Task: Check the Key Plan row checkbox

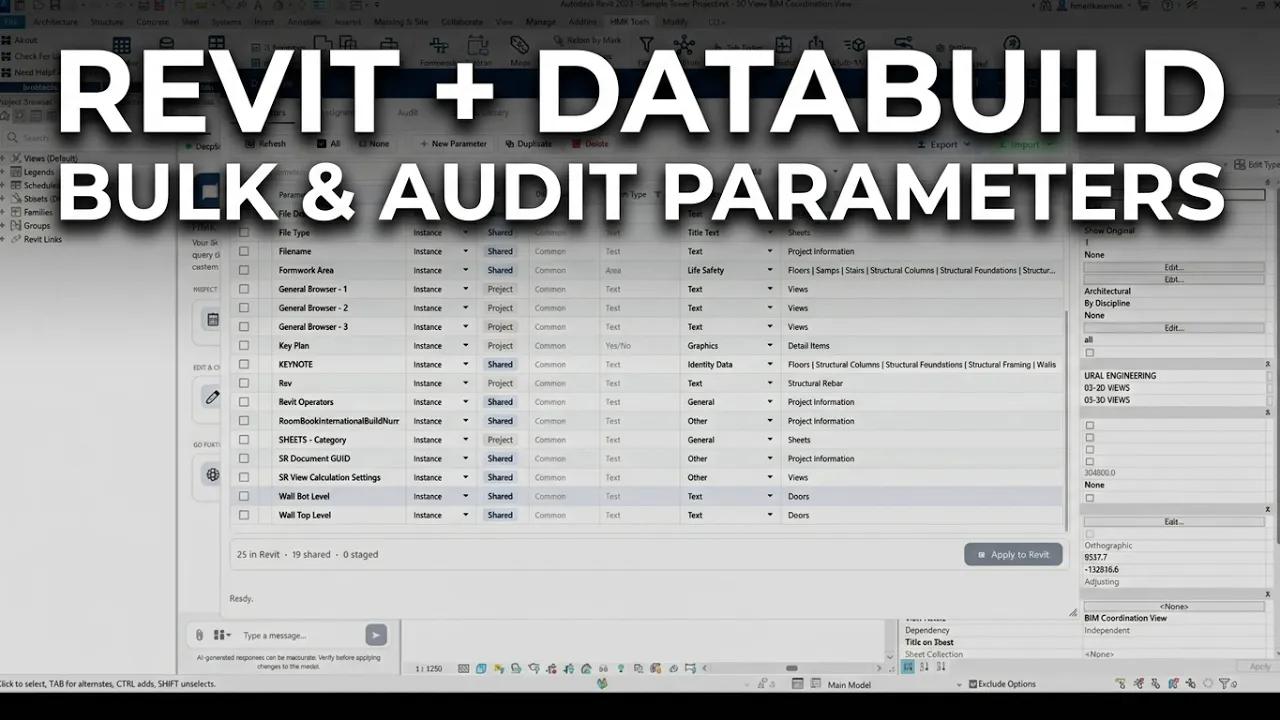Action: [x=244, y=345]
